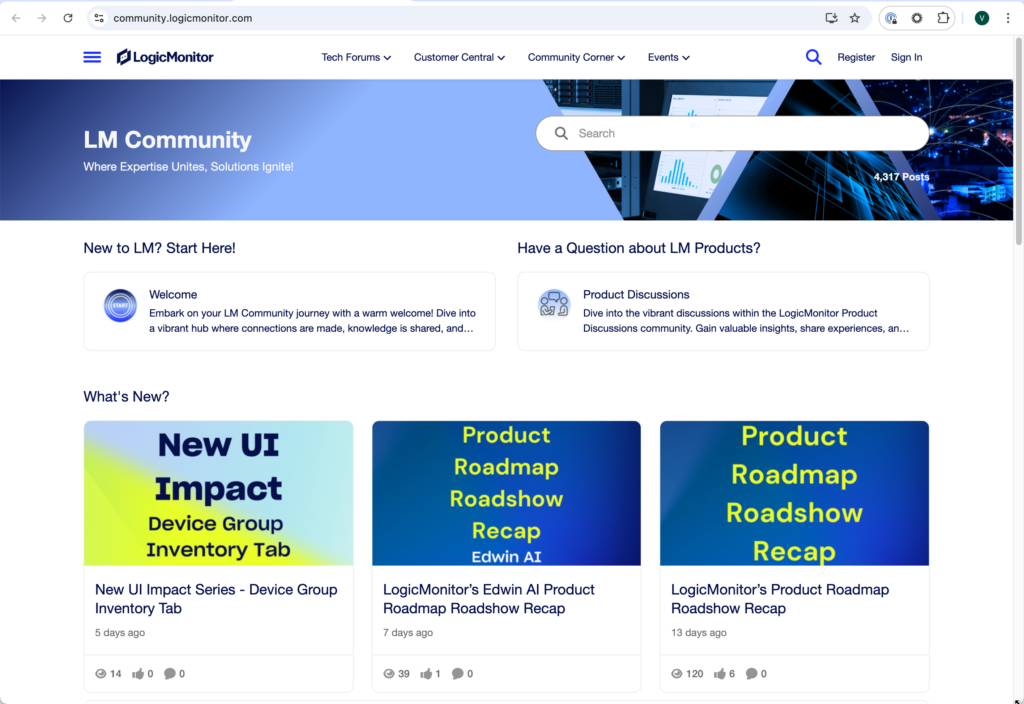Bookmark the page with the star icon

point(854,17)
